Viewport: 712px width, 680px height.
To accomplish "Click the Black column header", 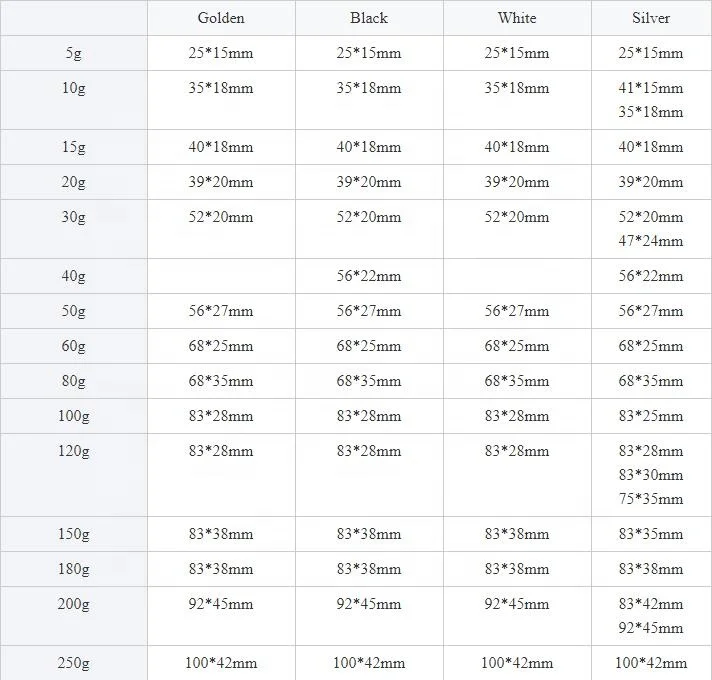I will [369, 18].
